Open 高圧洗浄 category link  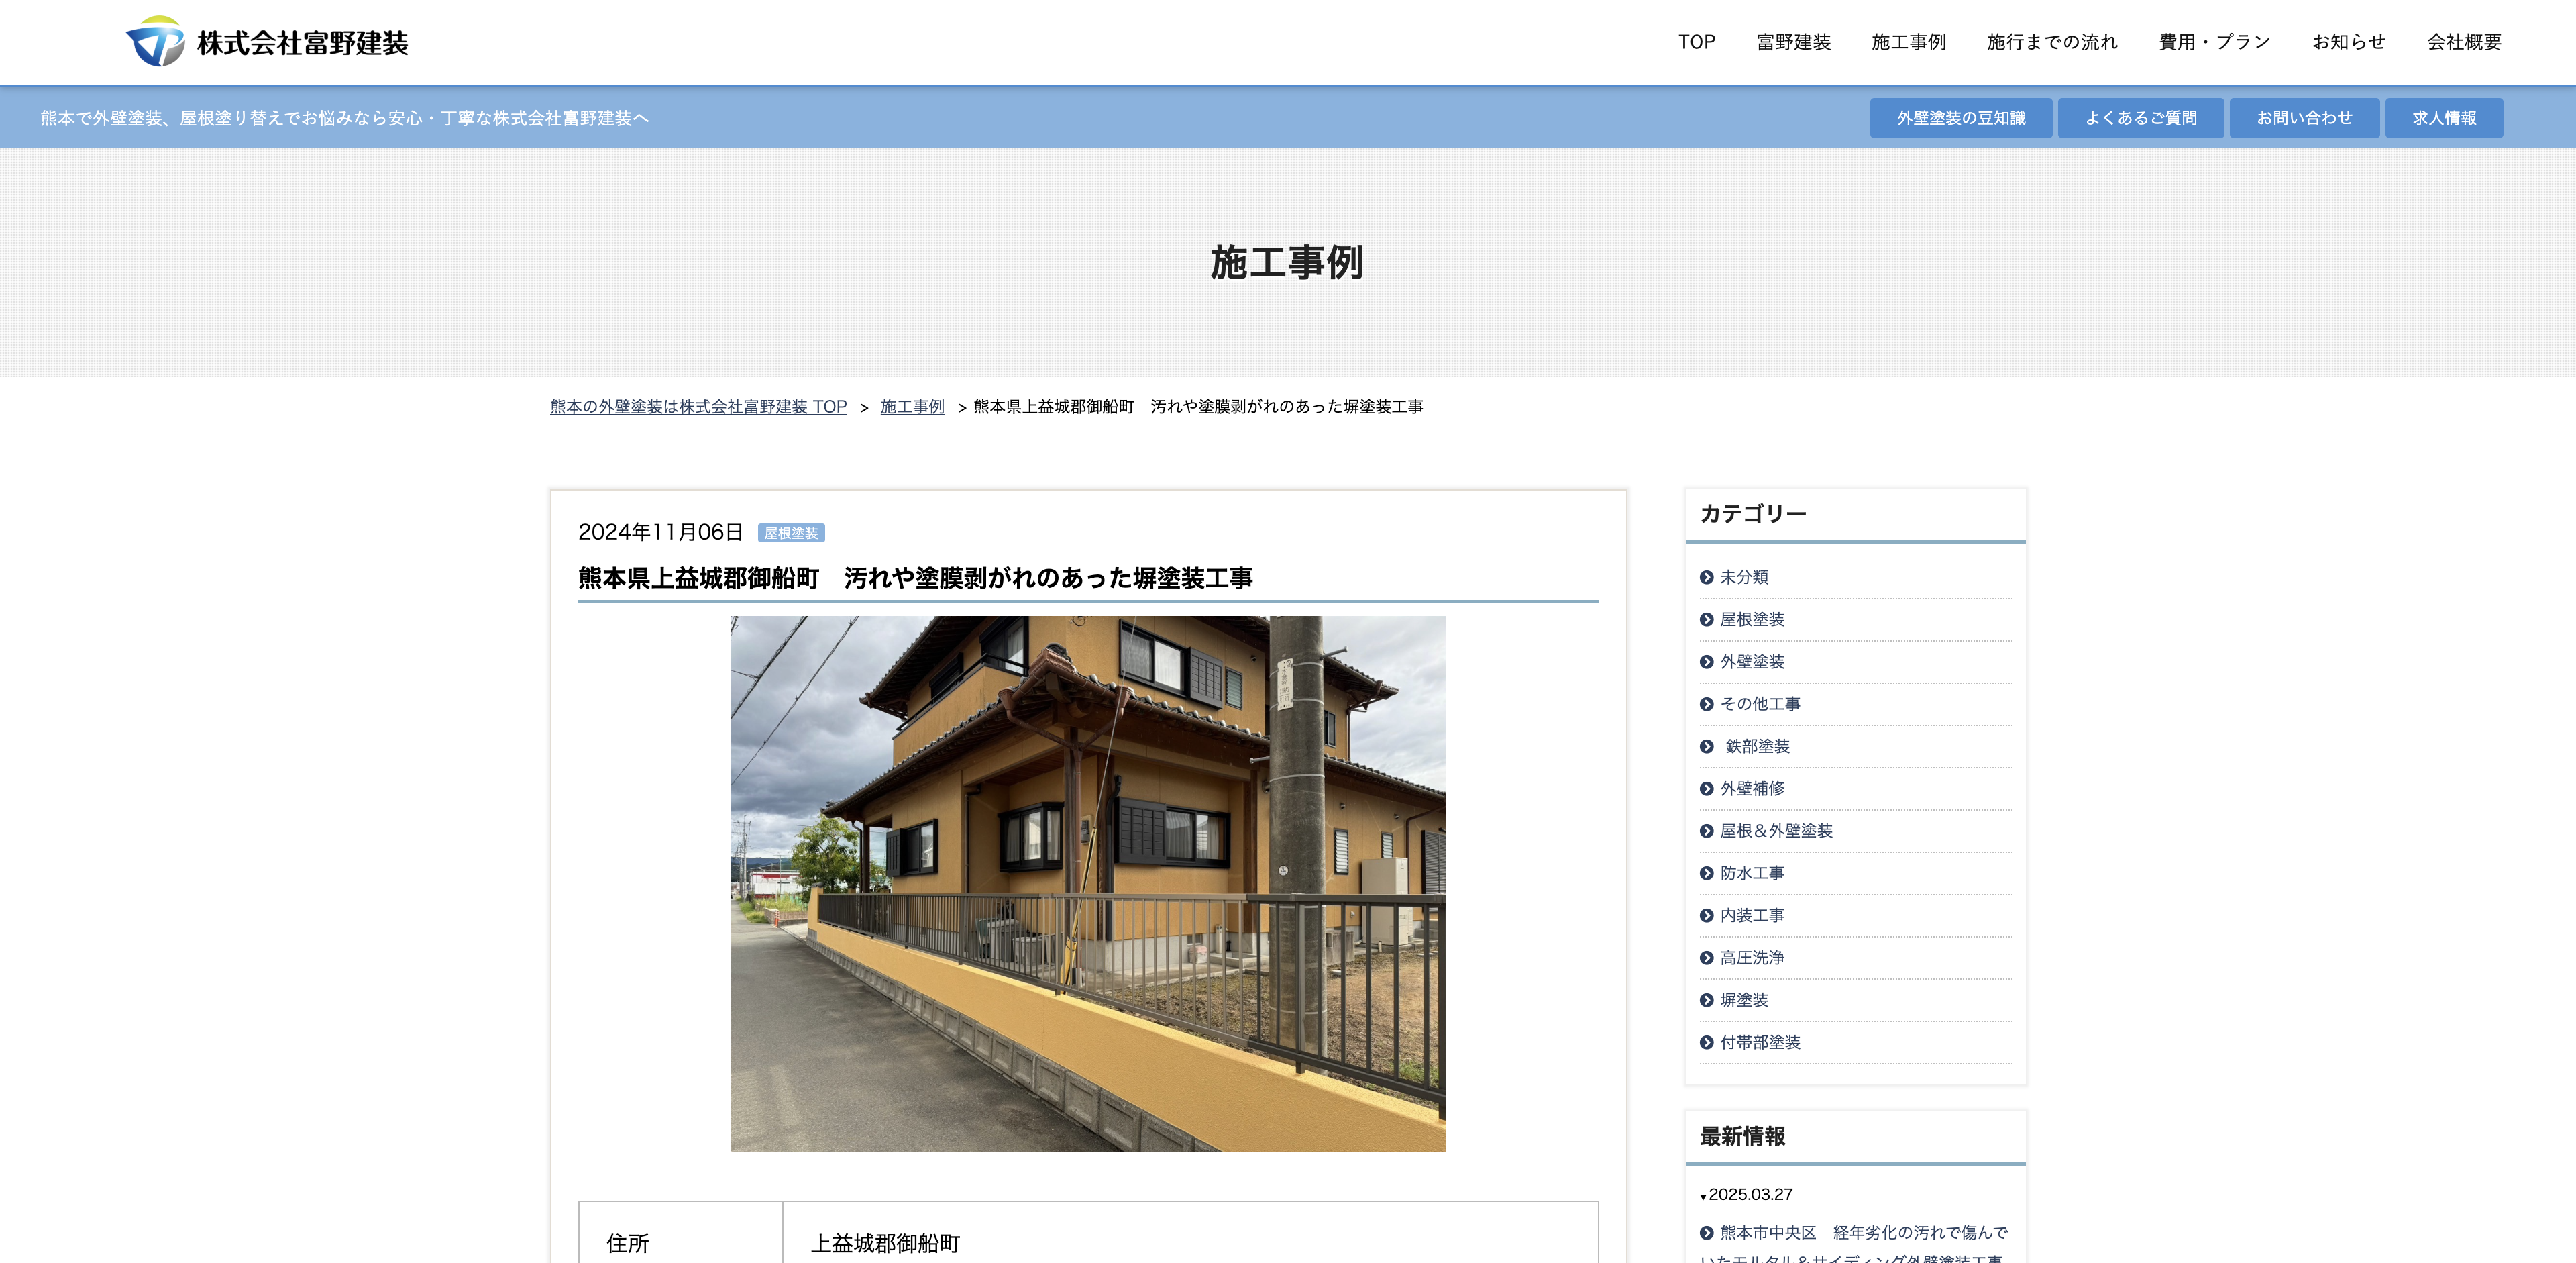(1751, 958)
